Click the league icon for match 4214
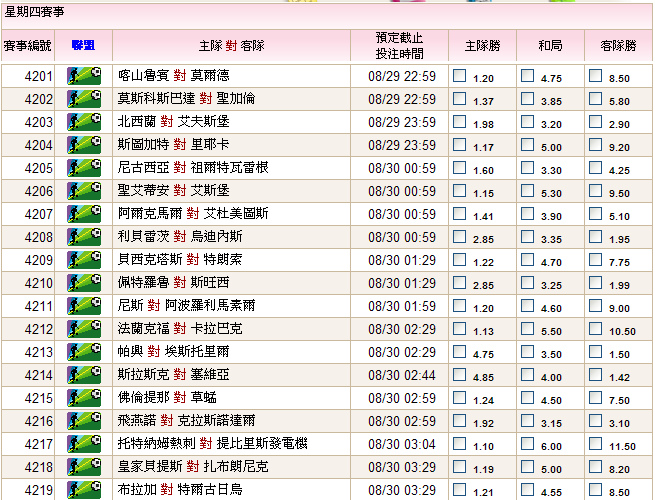Screen dimensions: 655x500 [84, 375]
